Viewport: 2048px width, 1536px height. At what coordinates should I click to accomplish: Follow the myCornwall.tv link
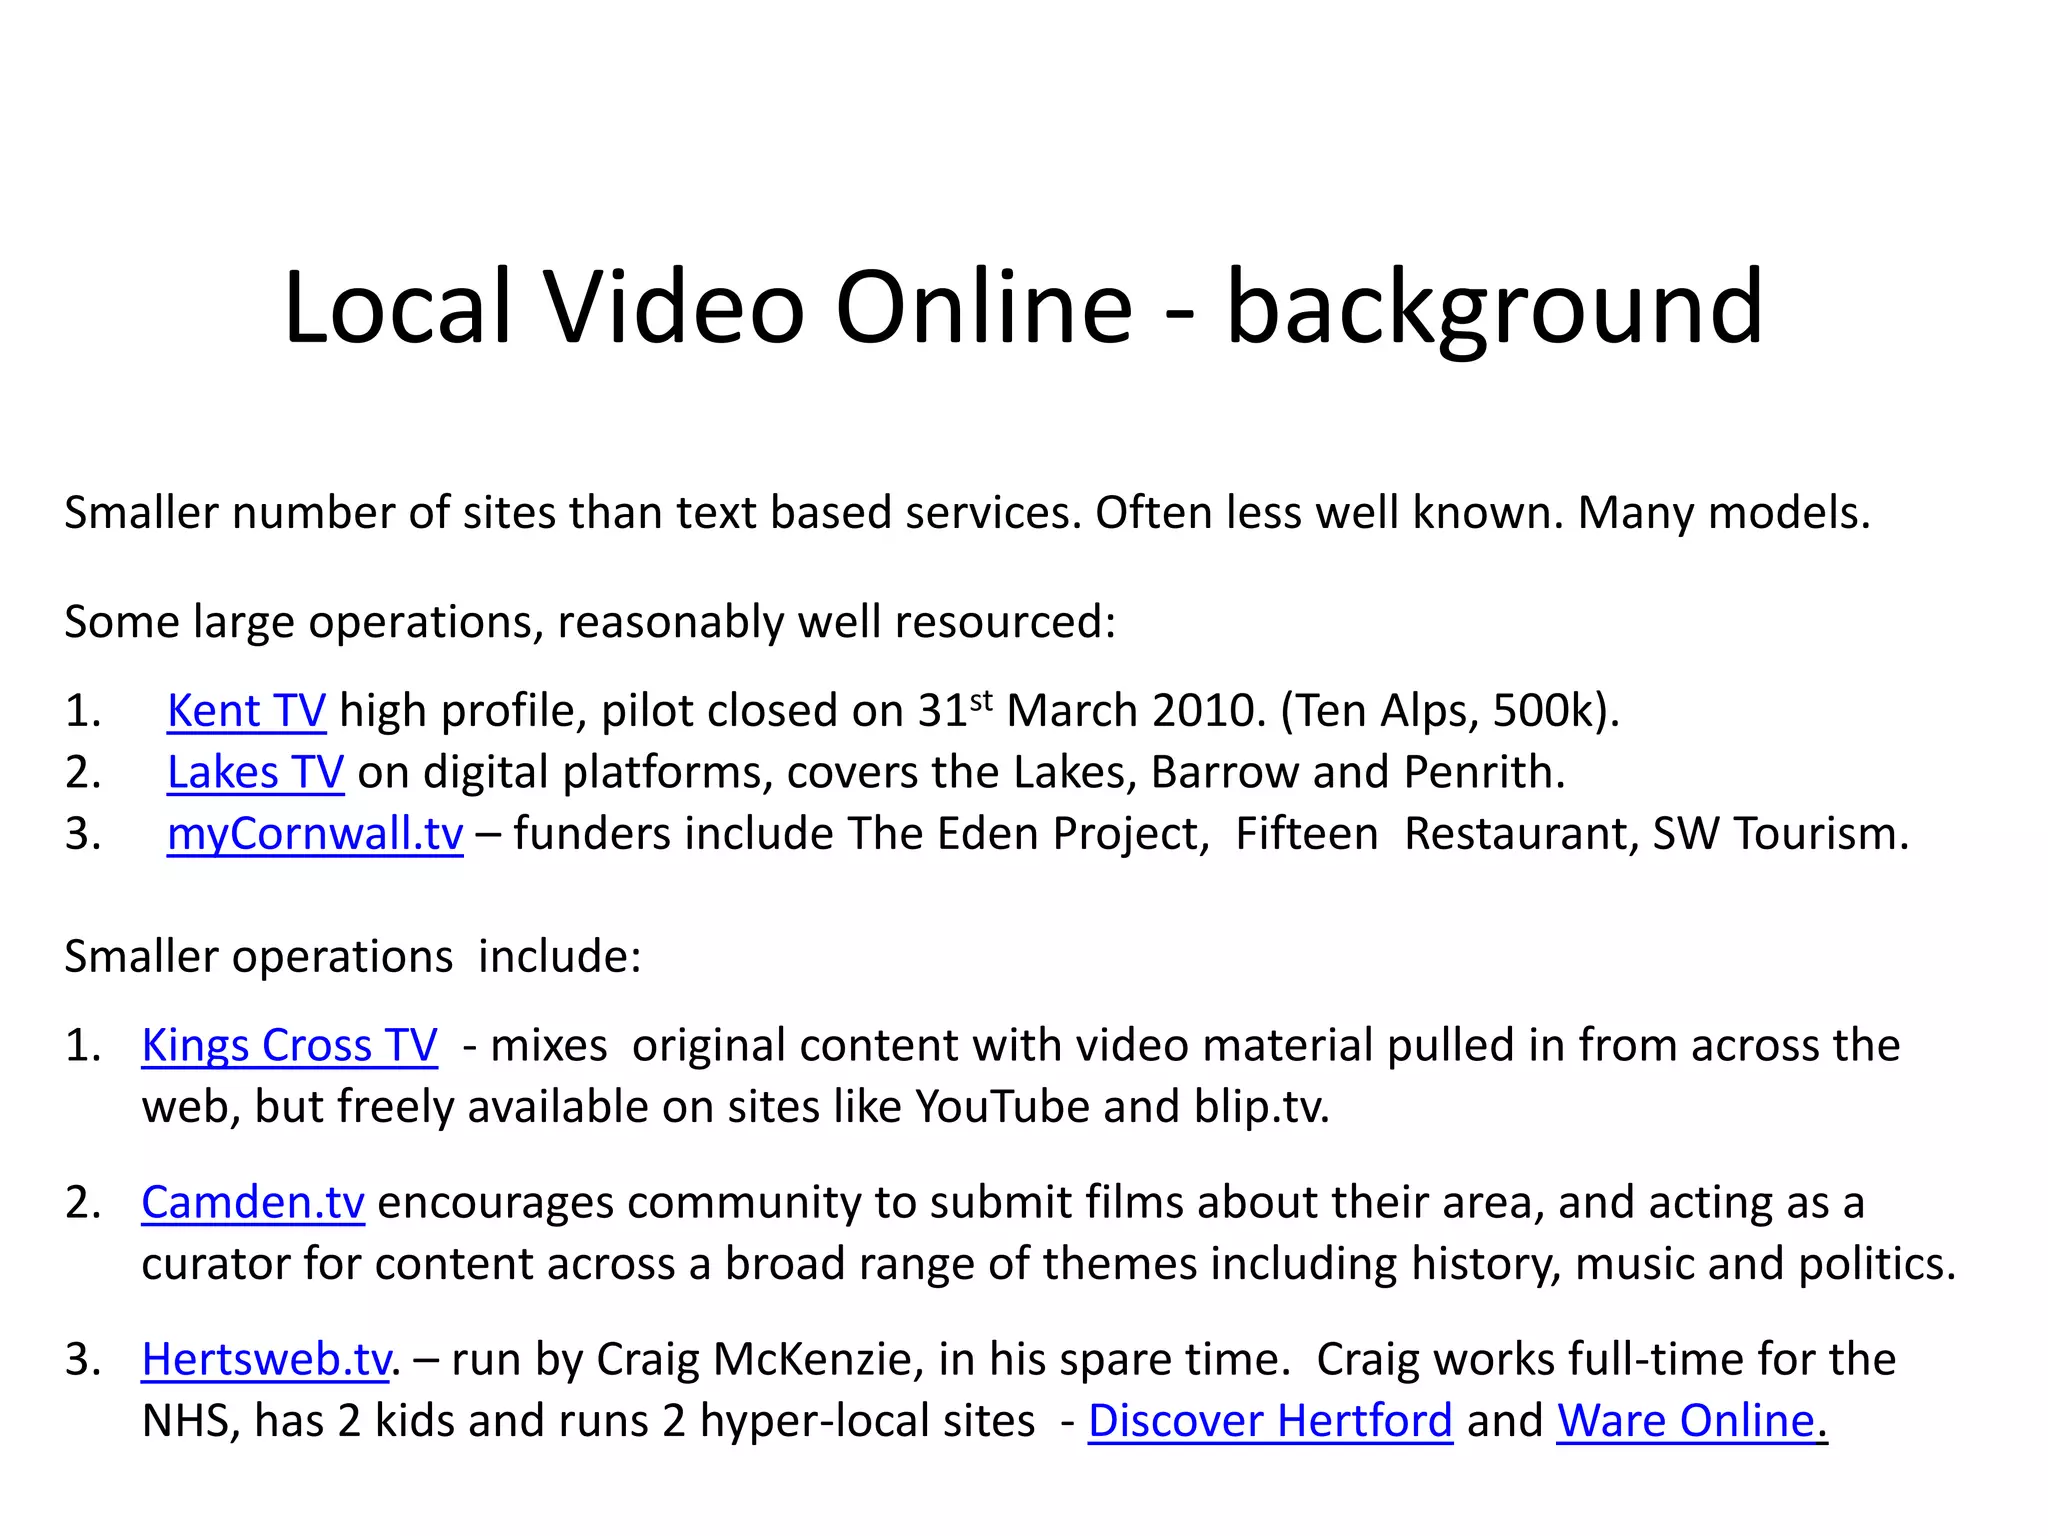pos(315,834)
